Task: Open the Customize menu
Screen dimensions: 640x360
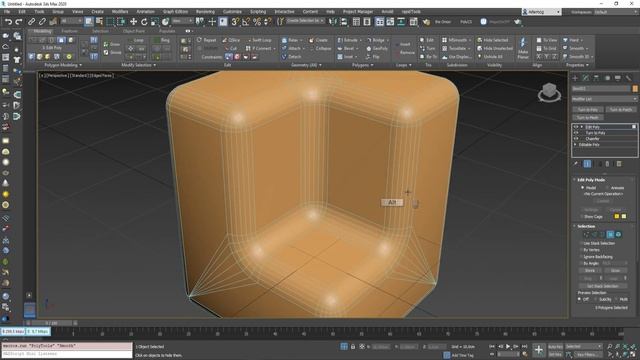Action: tap(232, 11)
